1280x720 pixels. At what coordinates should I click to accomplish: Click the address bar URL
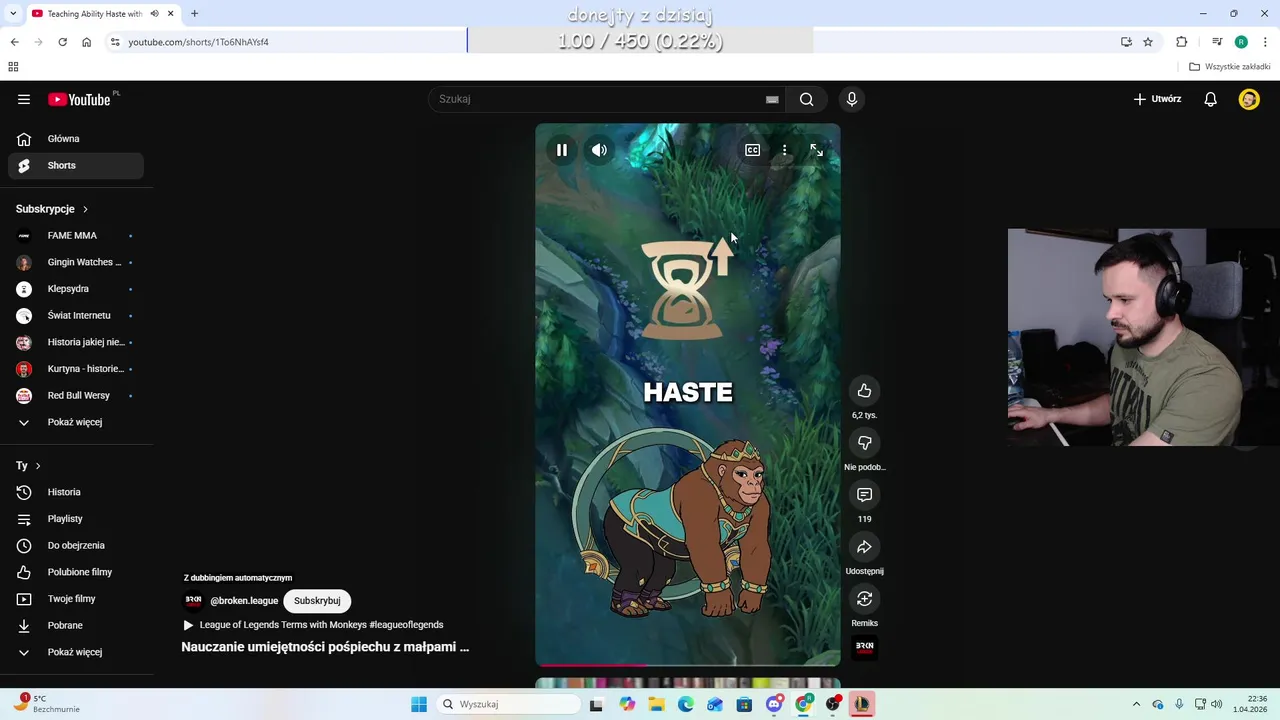[198, 42]
